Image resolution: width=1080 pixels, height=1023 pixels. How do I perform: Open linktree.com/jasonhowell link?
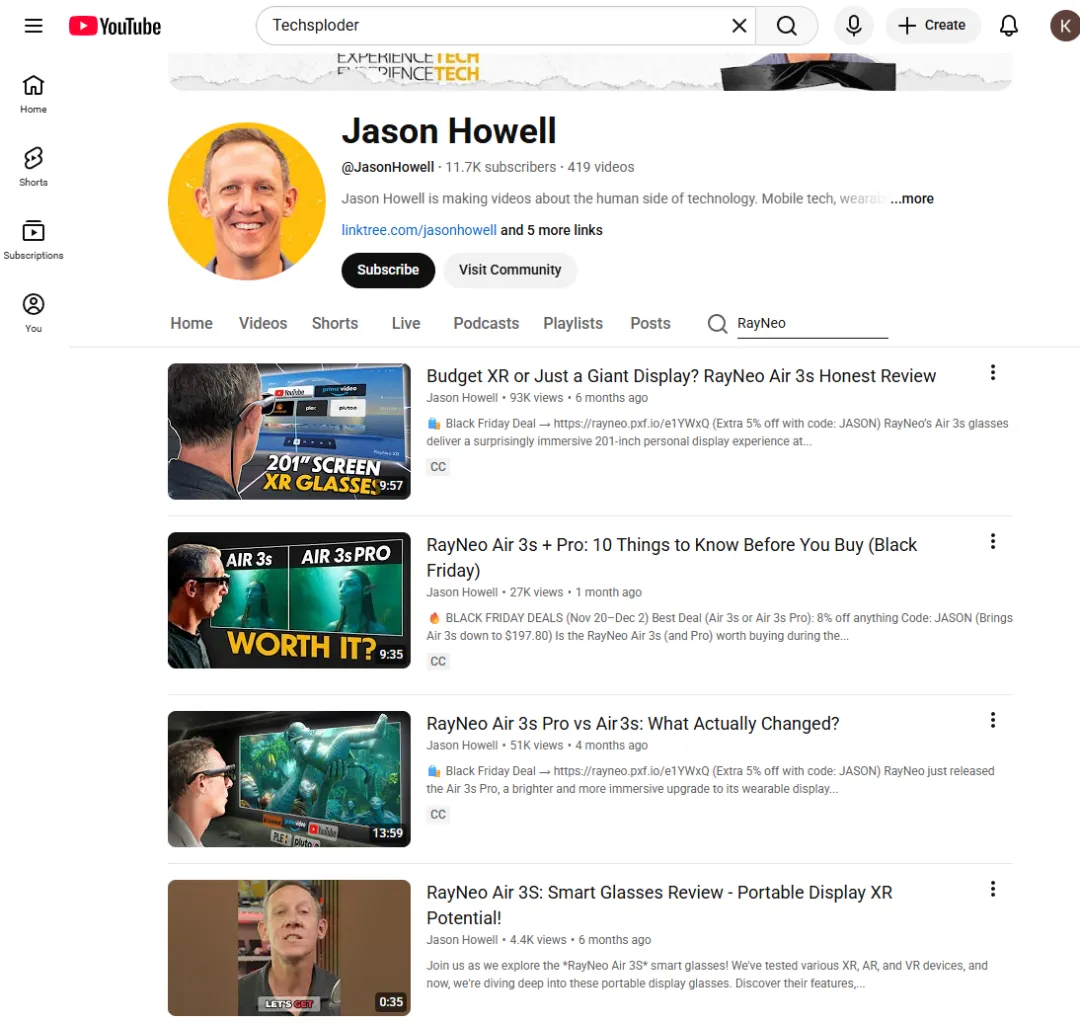pos(419,230)
